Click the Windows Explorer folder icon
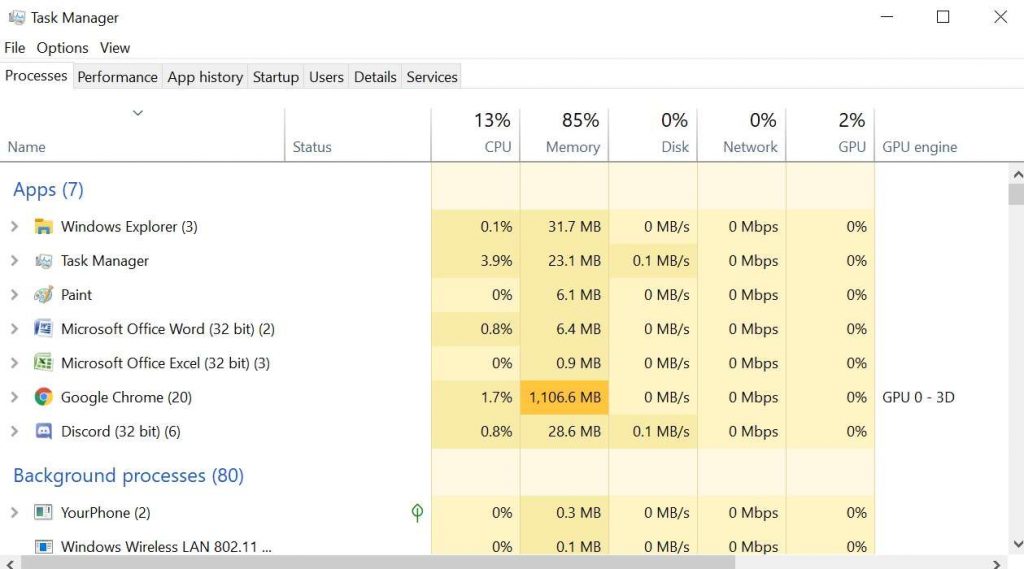This screenshot has width=1024, height=569. pyautogui.click(x=43, y=227)
